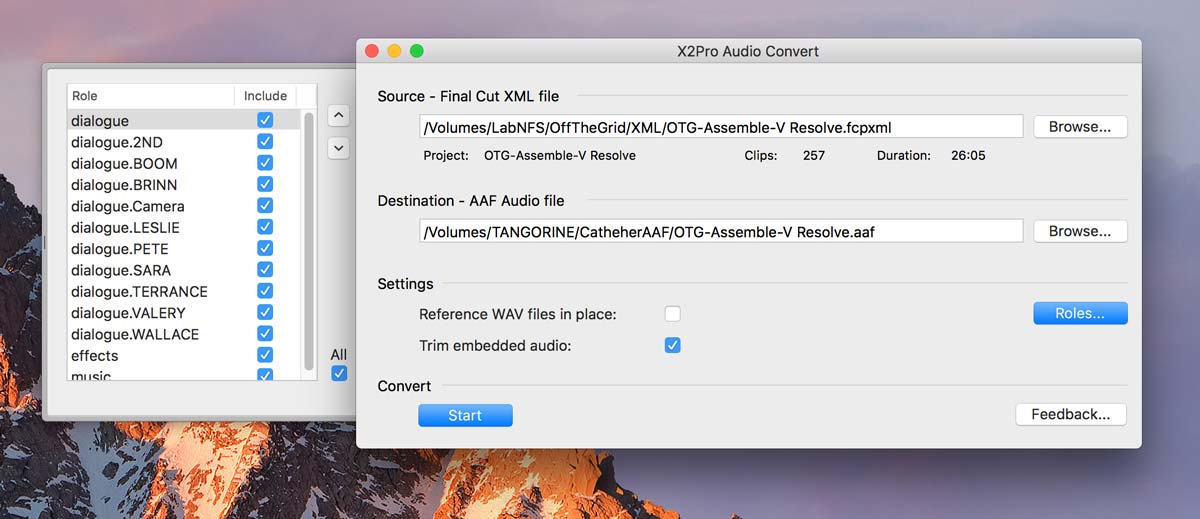This screenshot has width=1200, height=519.
Task: Toggle Include checkbox for dialogue.SARA
Action: [x=265, y=270]
